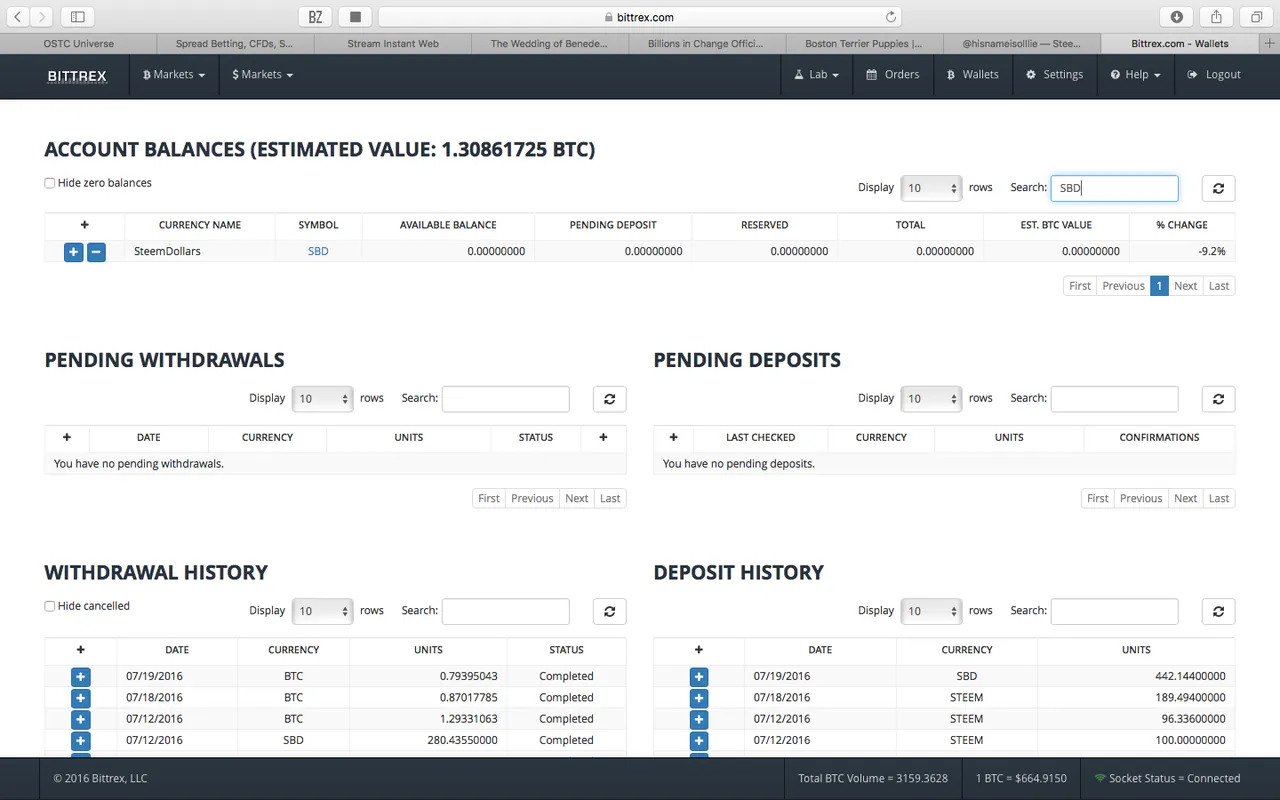Expand the 96.33600000 STEEM deposit row

(x=699, y=720)
